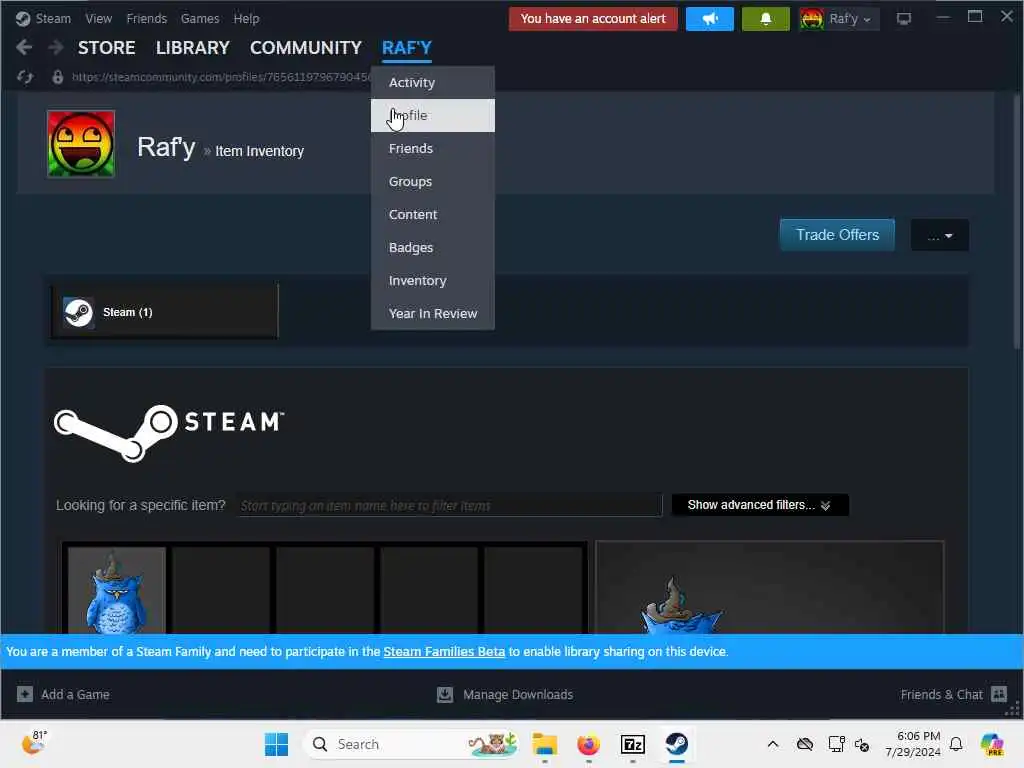Click the network status icon in the tray
This screenshot has width=1024, height=768.
(836, 744)
